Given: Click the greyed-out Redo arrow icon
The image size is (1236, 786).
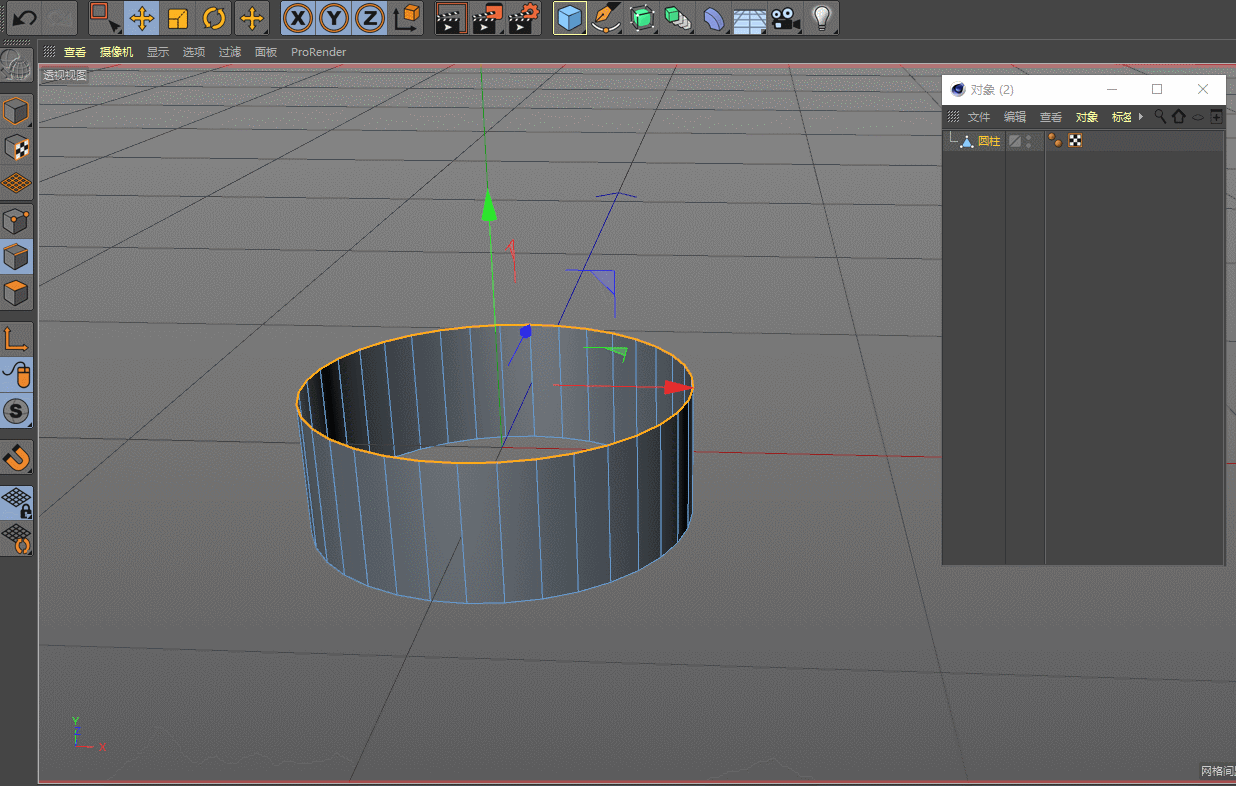Looking at the screenshot, I should pos(59,18).
